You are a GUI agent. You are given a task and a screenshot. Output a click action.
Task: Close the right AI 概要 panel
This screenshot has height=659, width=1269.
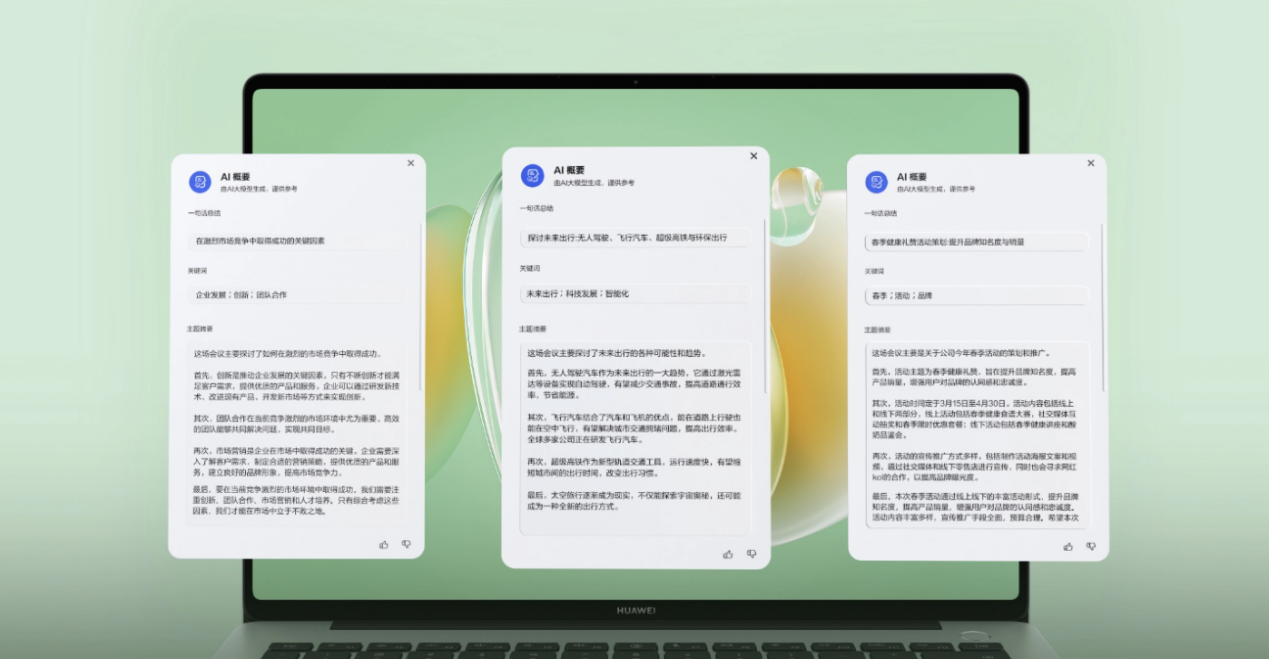1090,163
